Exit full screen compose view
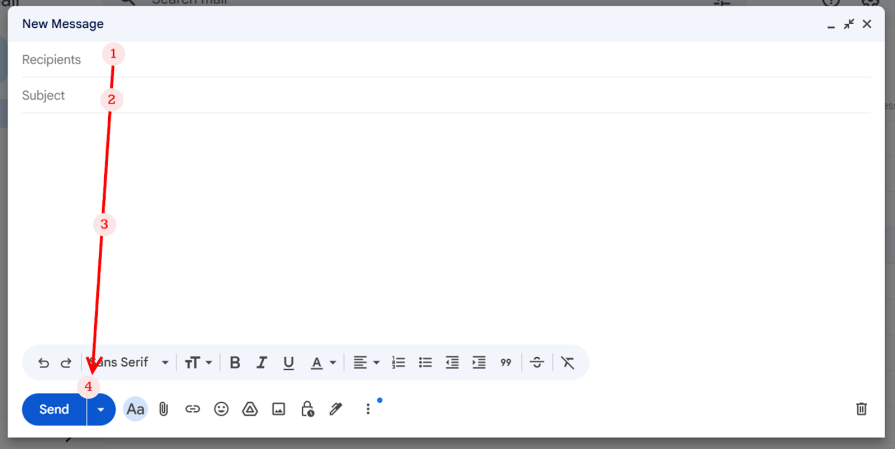 coord(849,24)
